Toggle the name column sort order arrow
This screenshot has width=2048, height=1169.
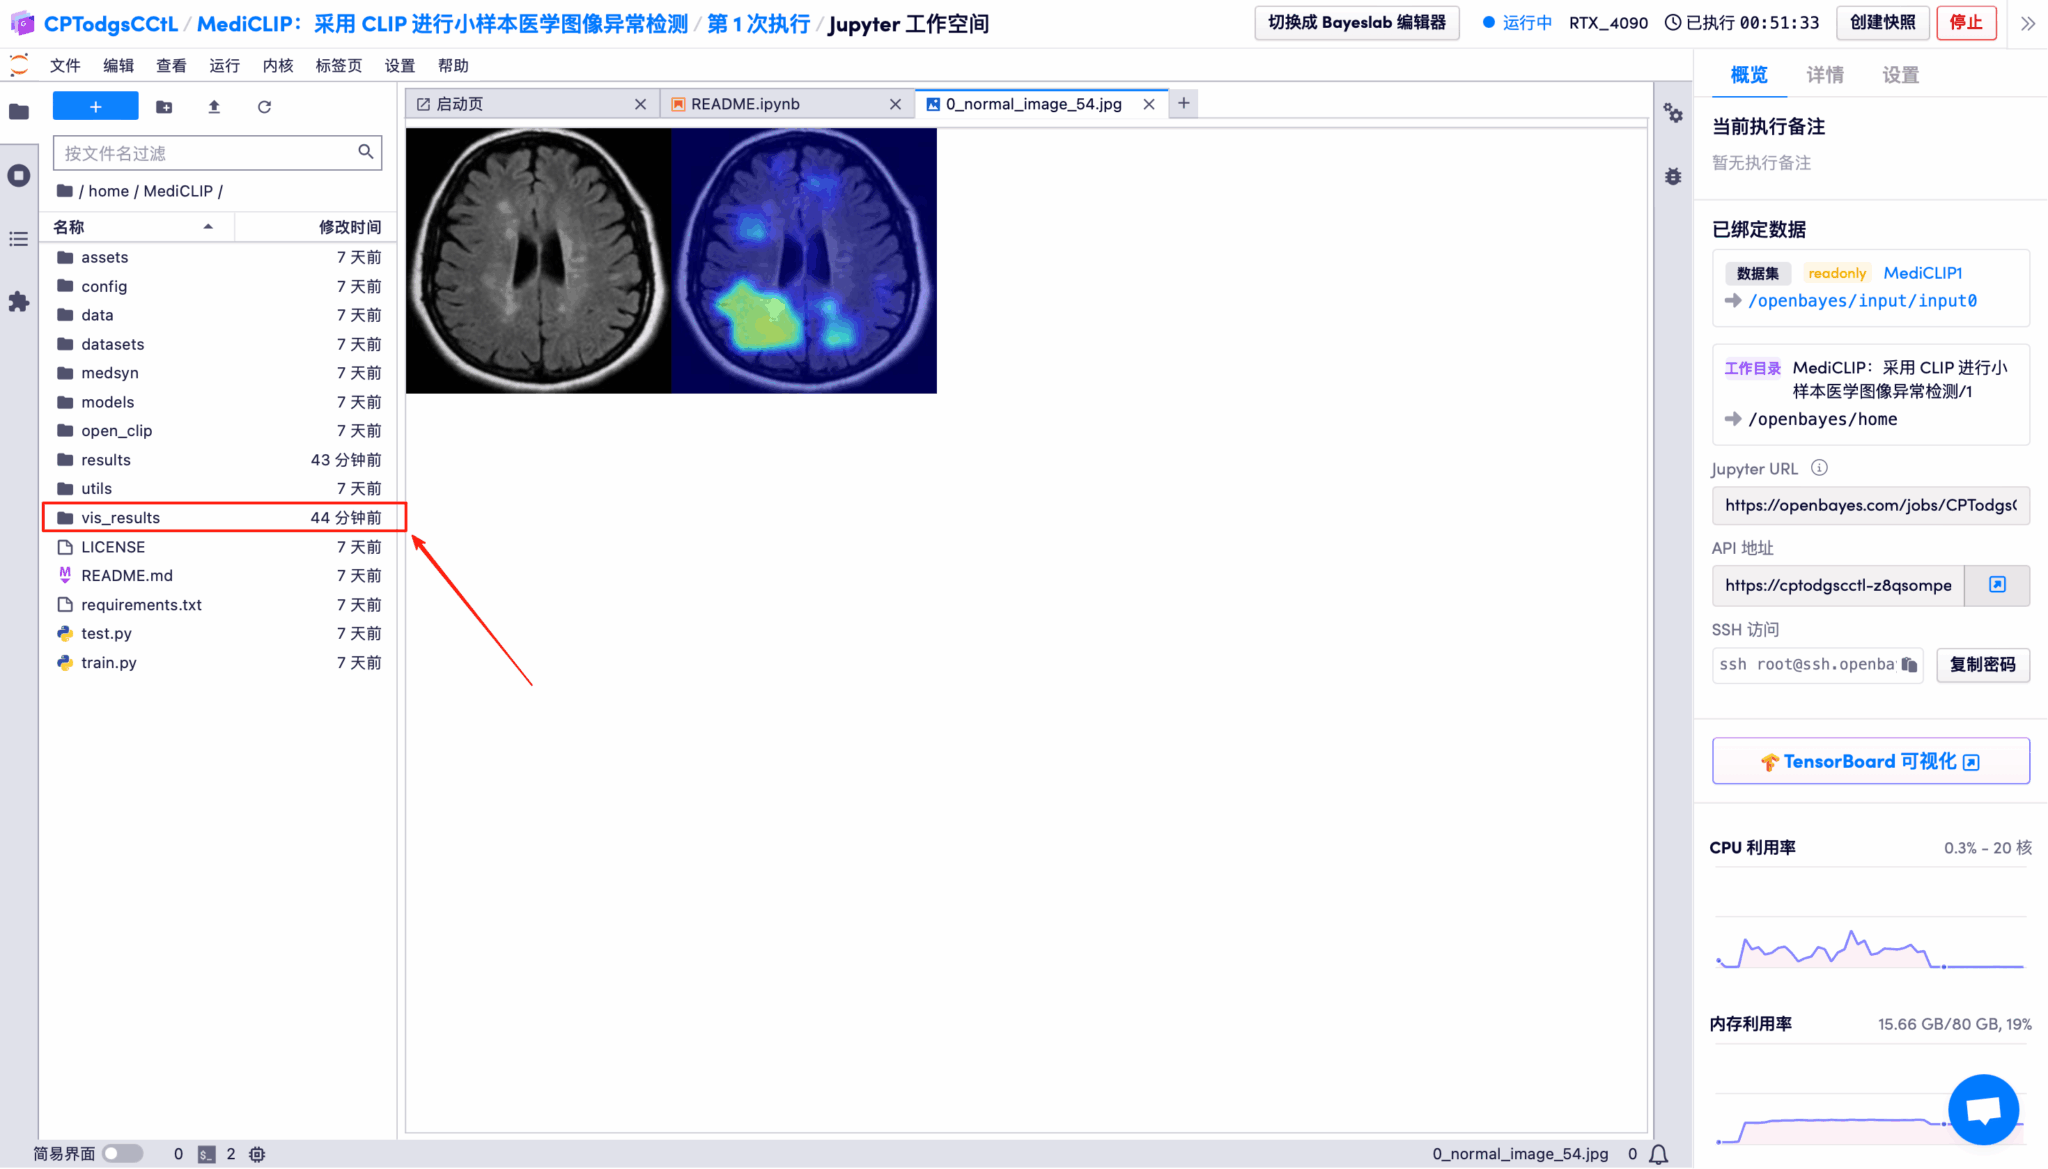pos(209,226)
